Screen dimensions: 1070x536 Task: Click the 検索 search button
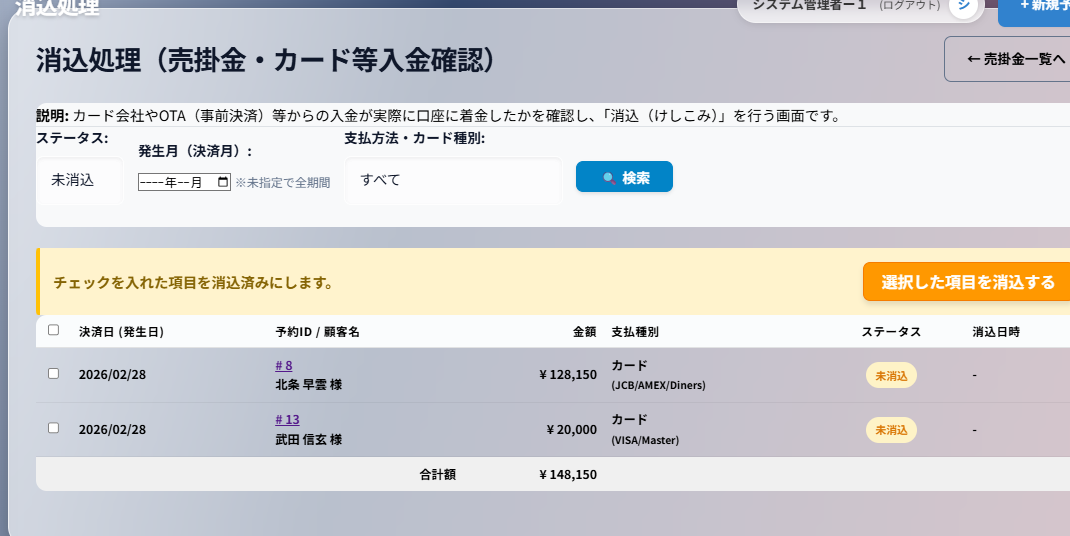tap(624, 177)
